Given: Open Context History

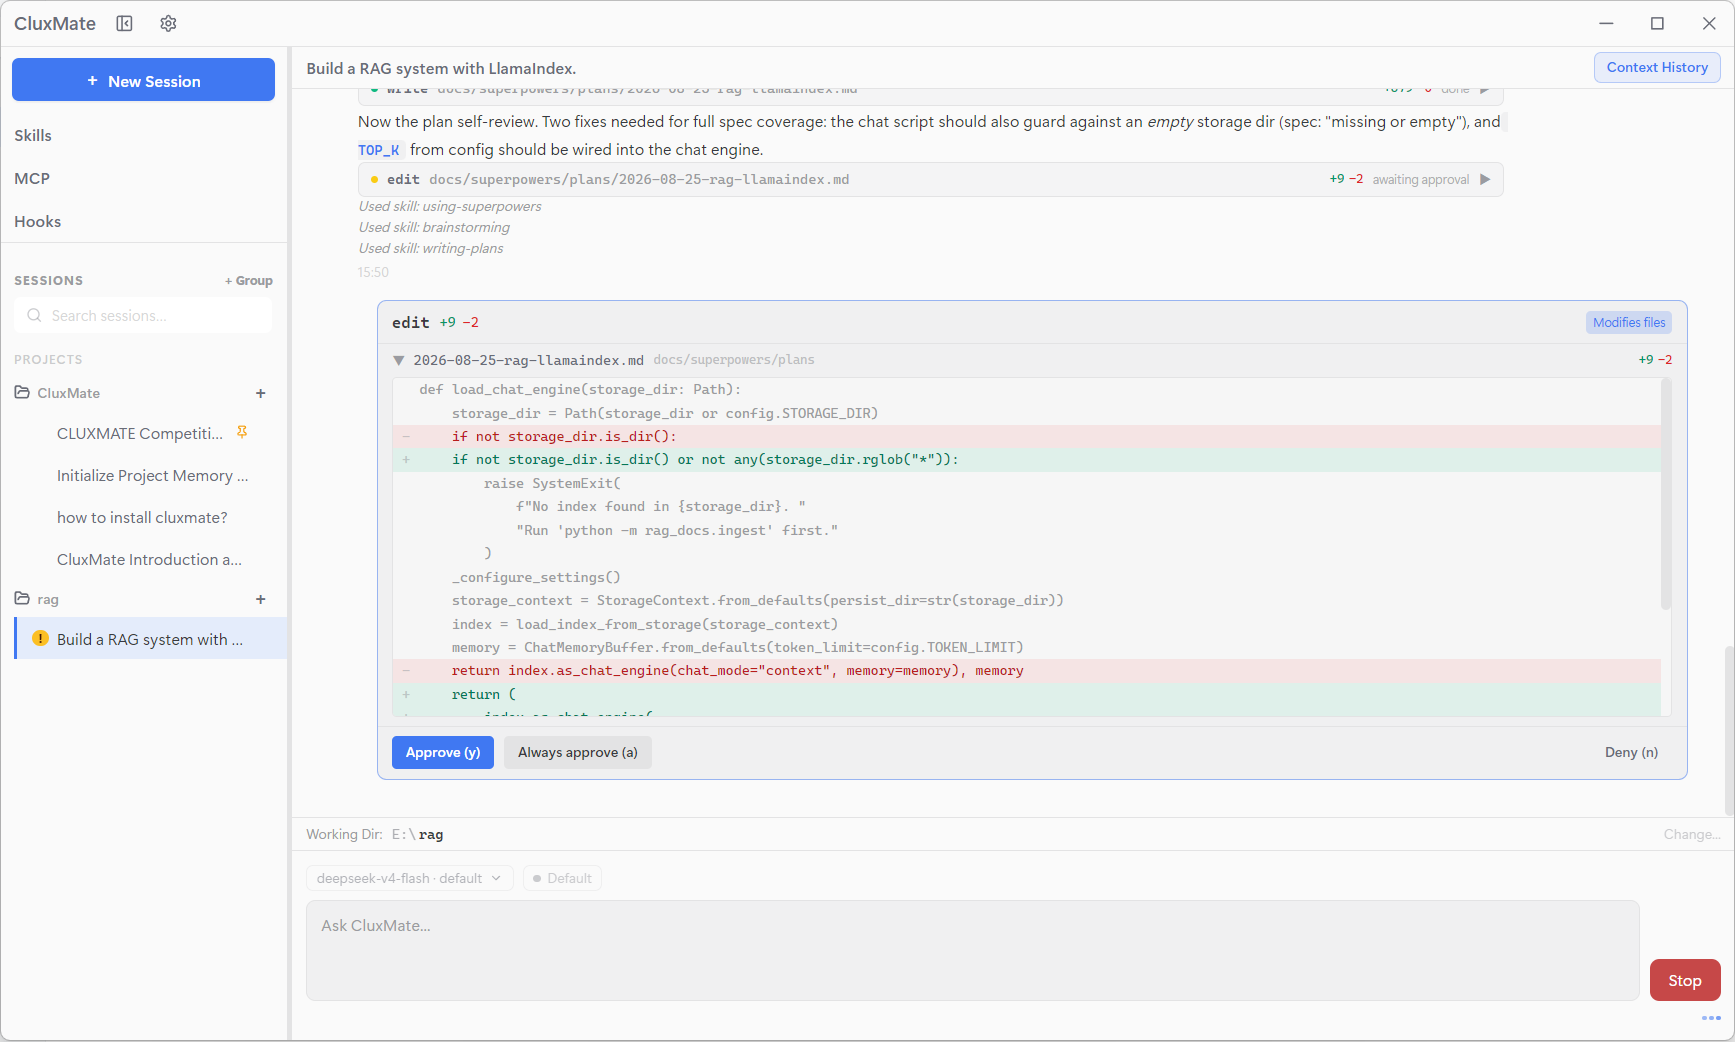Looking at the screenshot, I should [x=1657, y=67].
